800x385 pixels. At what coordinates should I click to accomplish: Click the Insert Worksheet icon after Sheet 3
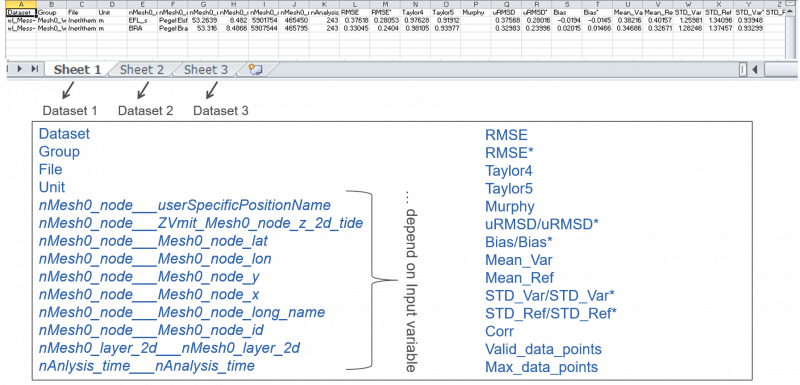pyautogui.click(x=255, y=70)
